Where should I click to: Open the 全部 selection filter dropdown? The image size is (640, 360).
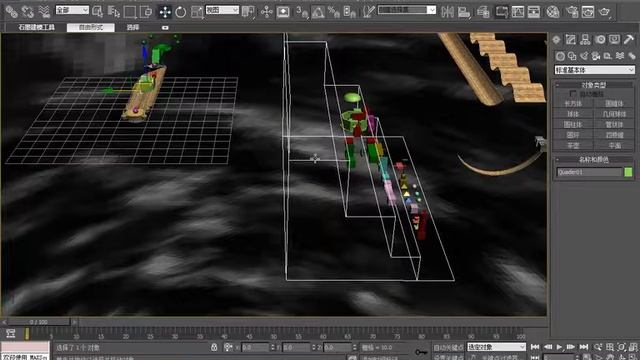[72, 10]
